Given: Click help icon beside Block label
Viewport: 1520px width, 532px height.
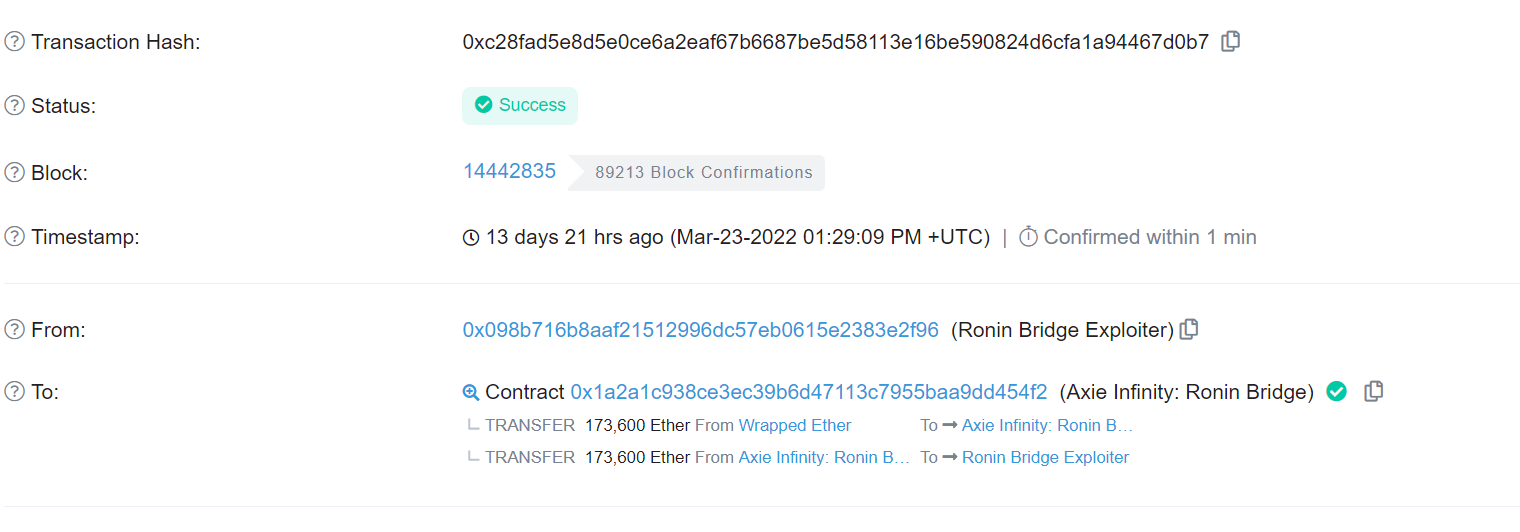Looking at the screenshot, I should point(14,173).
